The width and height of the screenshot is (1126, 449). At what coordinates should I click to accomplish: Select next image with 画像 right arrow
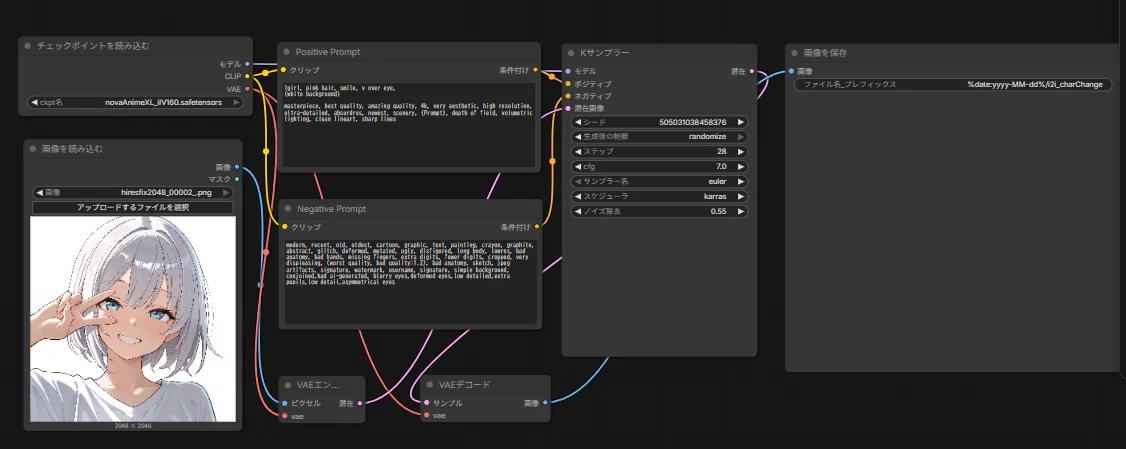coord(226,193)
